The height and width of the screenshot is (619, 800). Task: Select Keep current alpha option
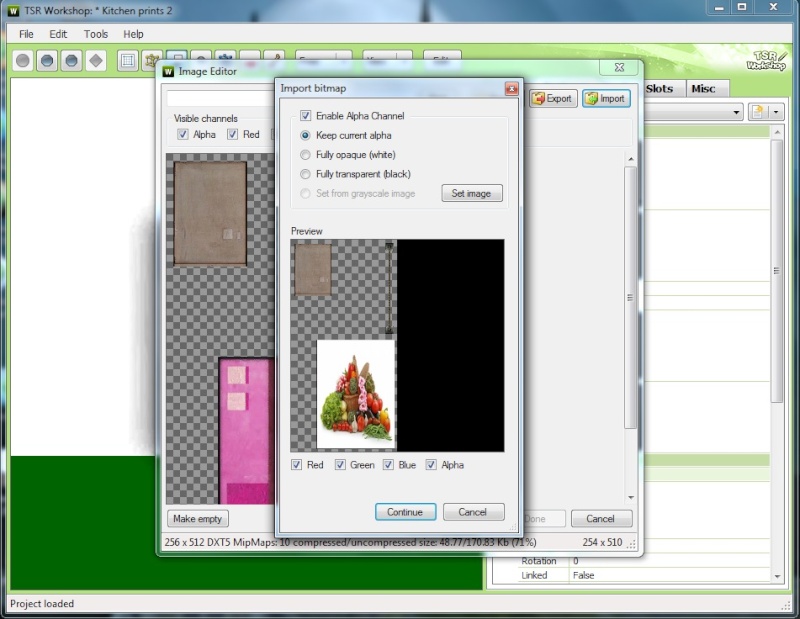305,135
